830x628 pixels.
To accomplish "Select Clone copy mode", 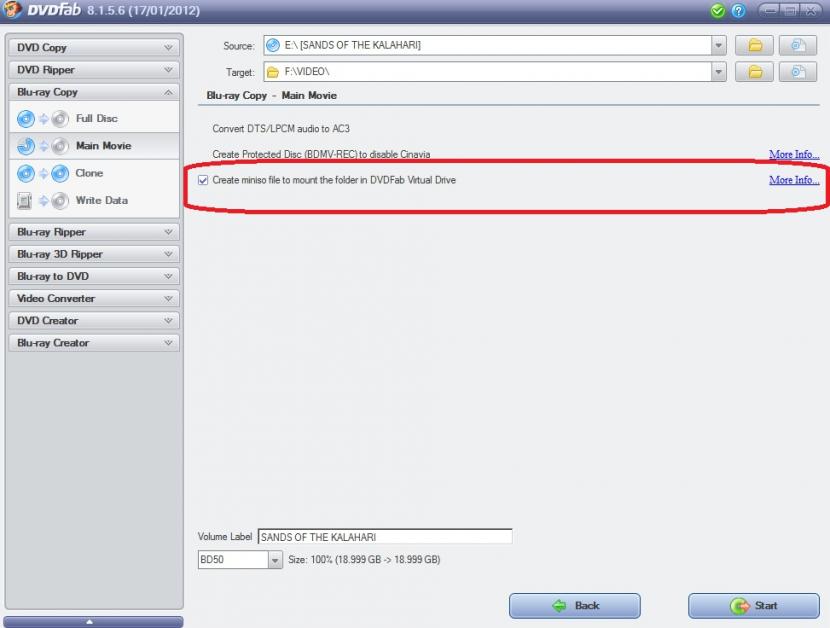I will click(94, 173).
